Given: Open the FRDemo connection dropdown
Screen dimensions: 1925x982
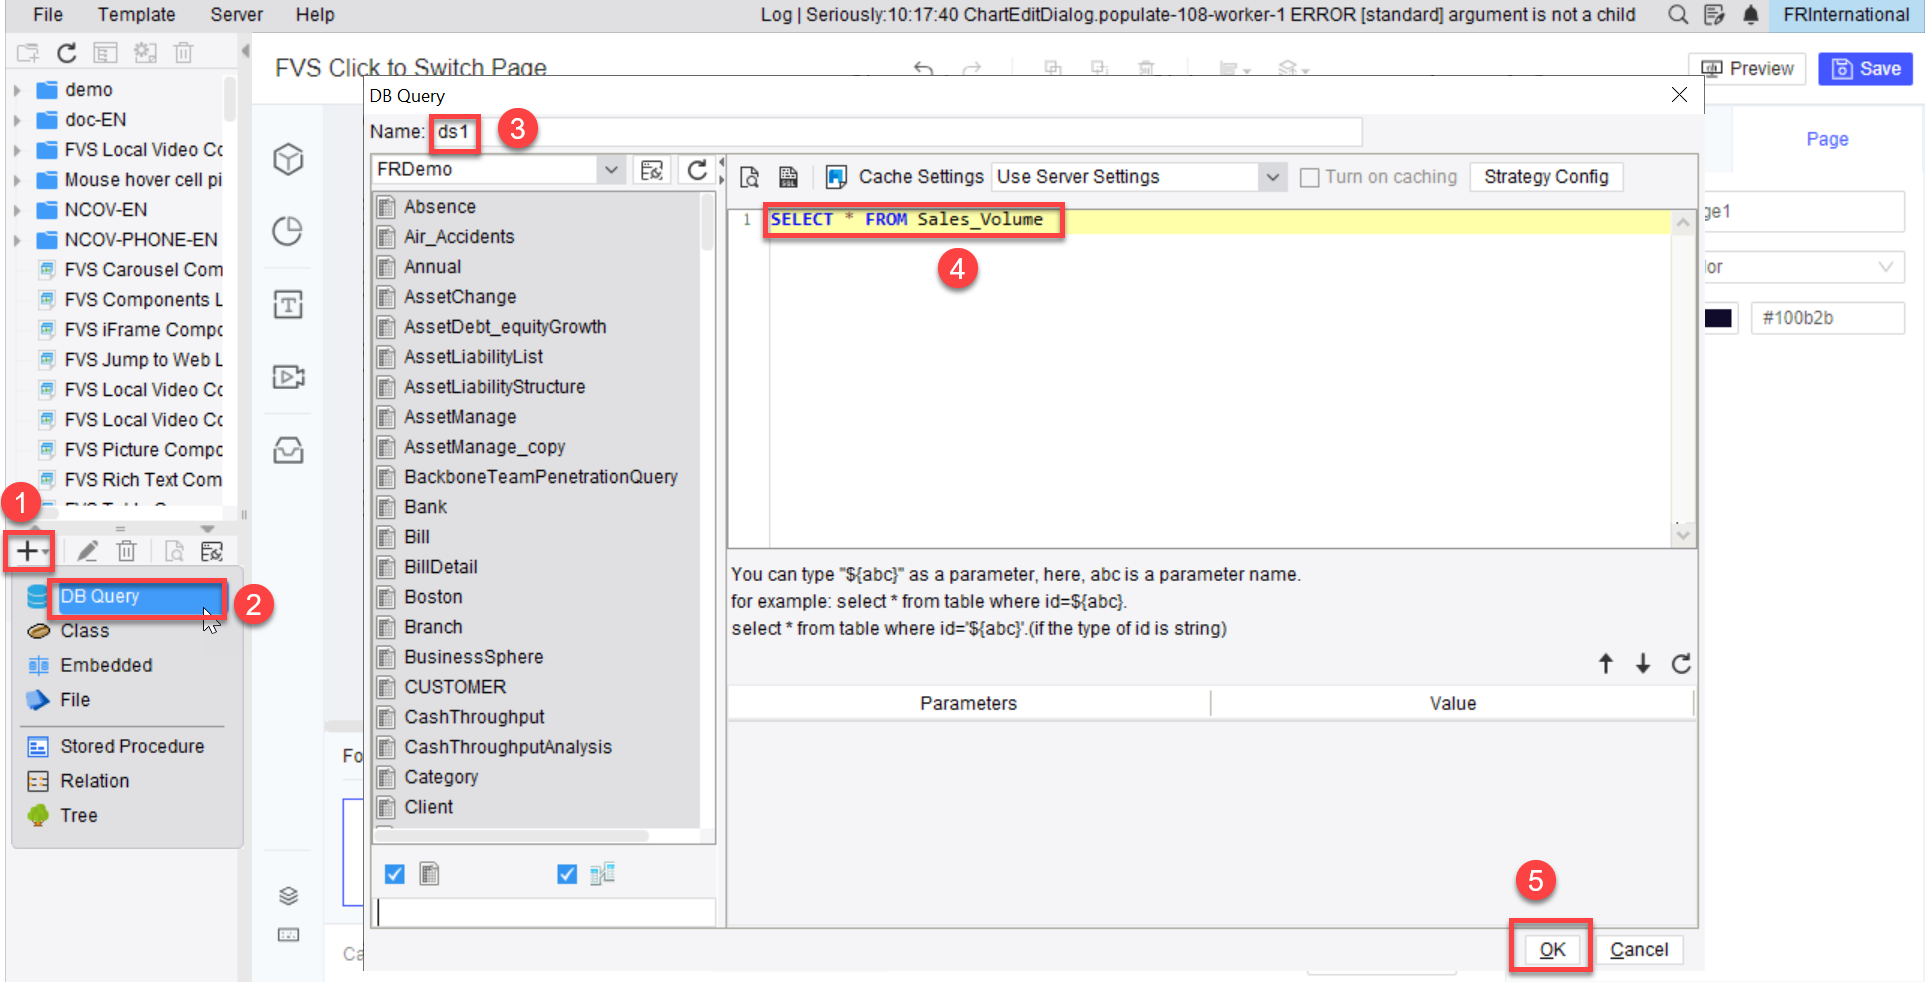Looking at the screenshot, I should 611,170.
